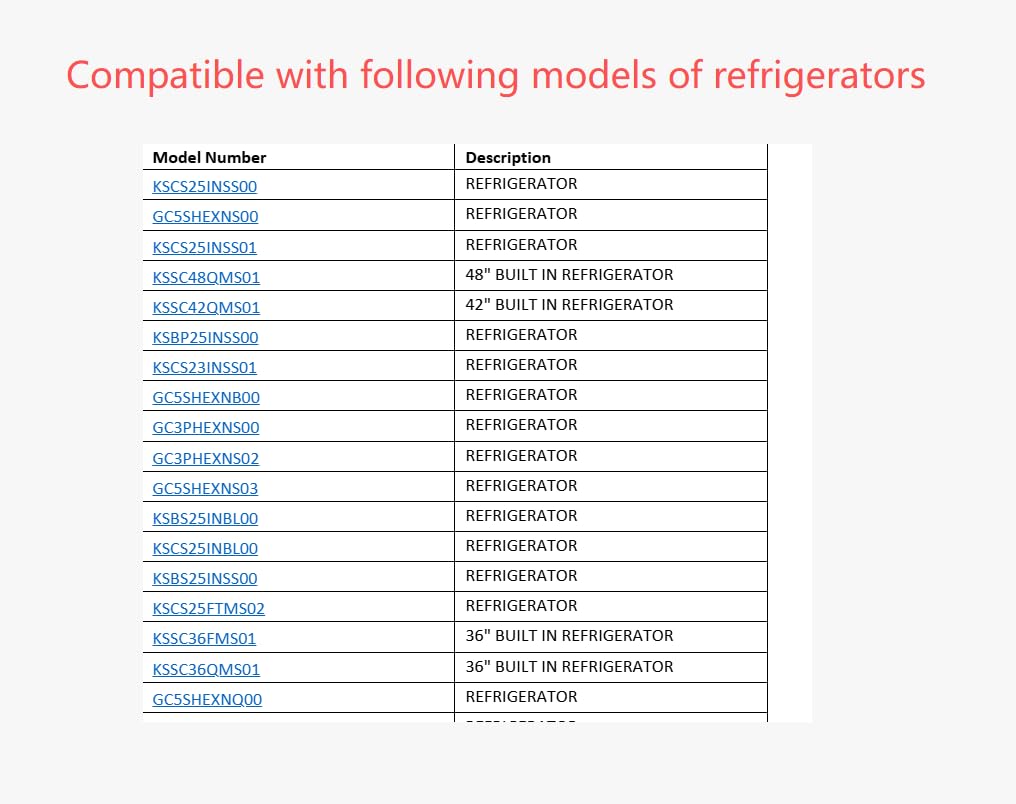The height and width of the screenshot is (804, 1016).
Task: Click the GC5SHEXNS00 model number link
Action: point(205,217)
